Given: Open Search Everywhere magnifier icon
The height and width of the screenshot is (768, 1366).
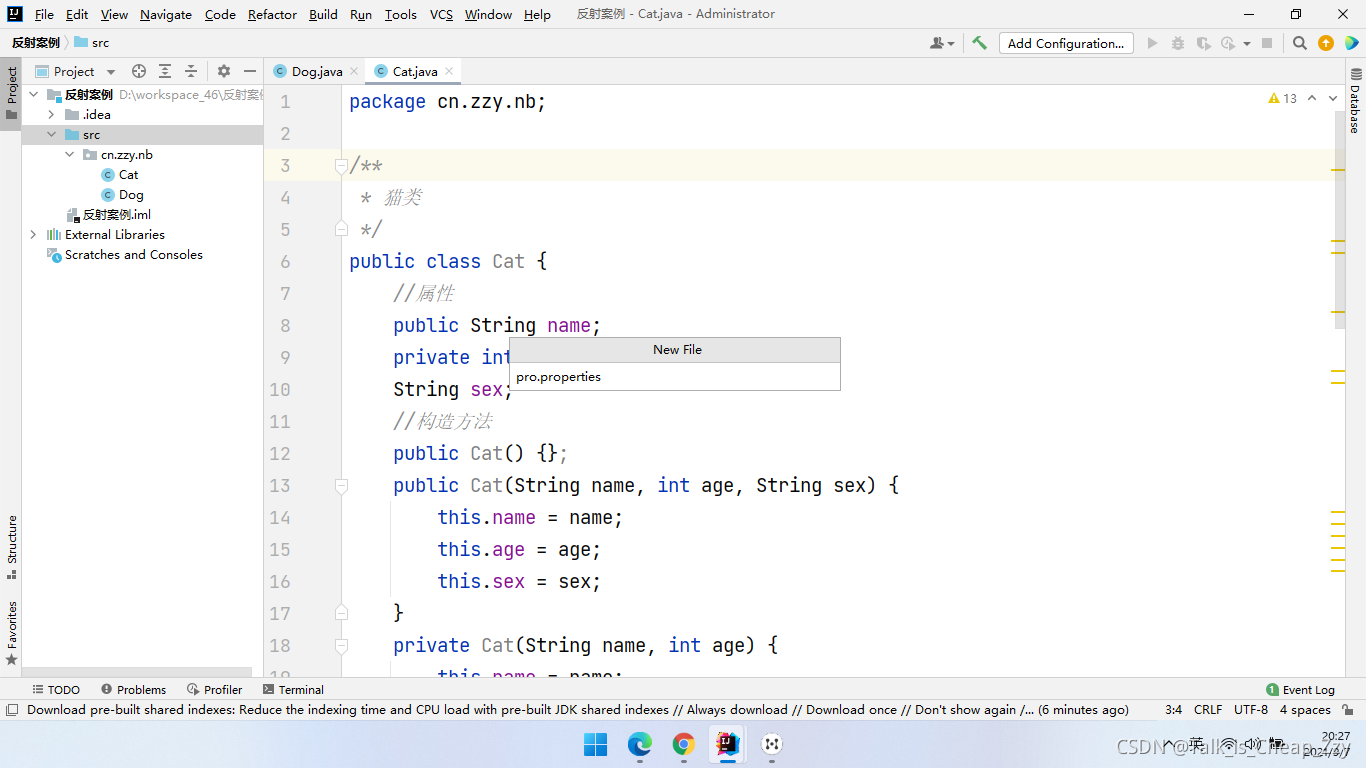Looking at the screenshot, I should [x=1299, y=43].
